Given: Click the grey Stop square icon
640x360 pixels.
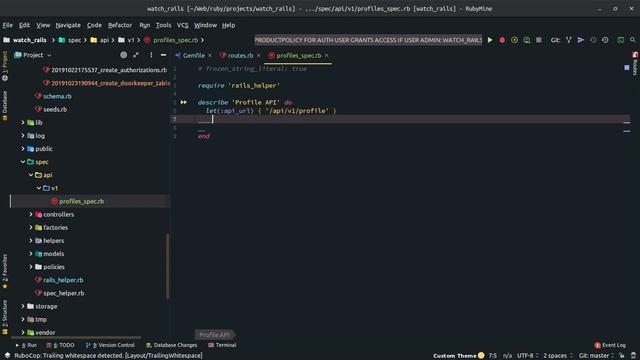Looking at the screenshot, I should tap(539, 40).
